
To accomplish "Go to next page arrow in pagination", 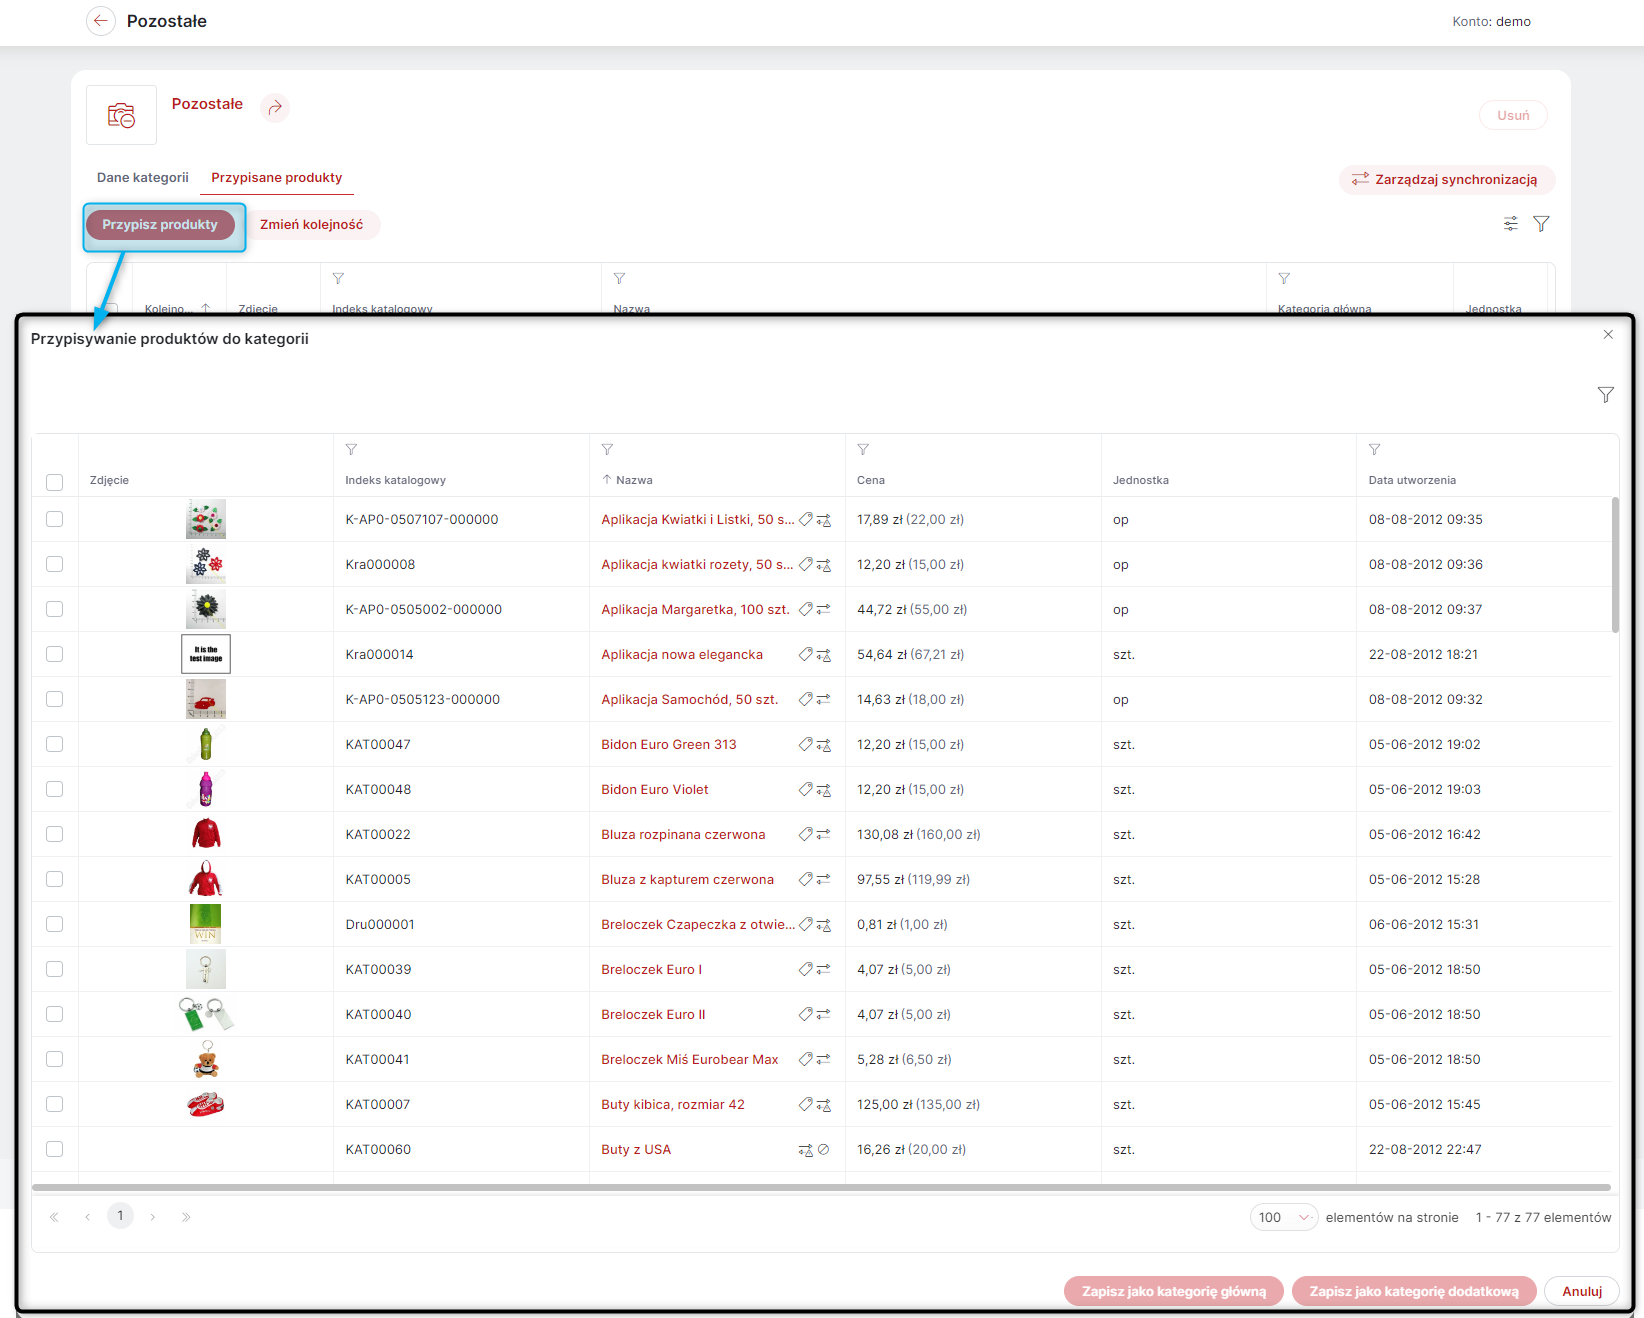I will pyautogui.click(x=153, y=1217).
